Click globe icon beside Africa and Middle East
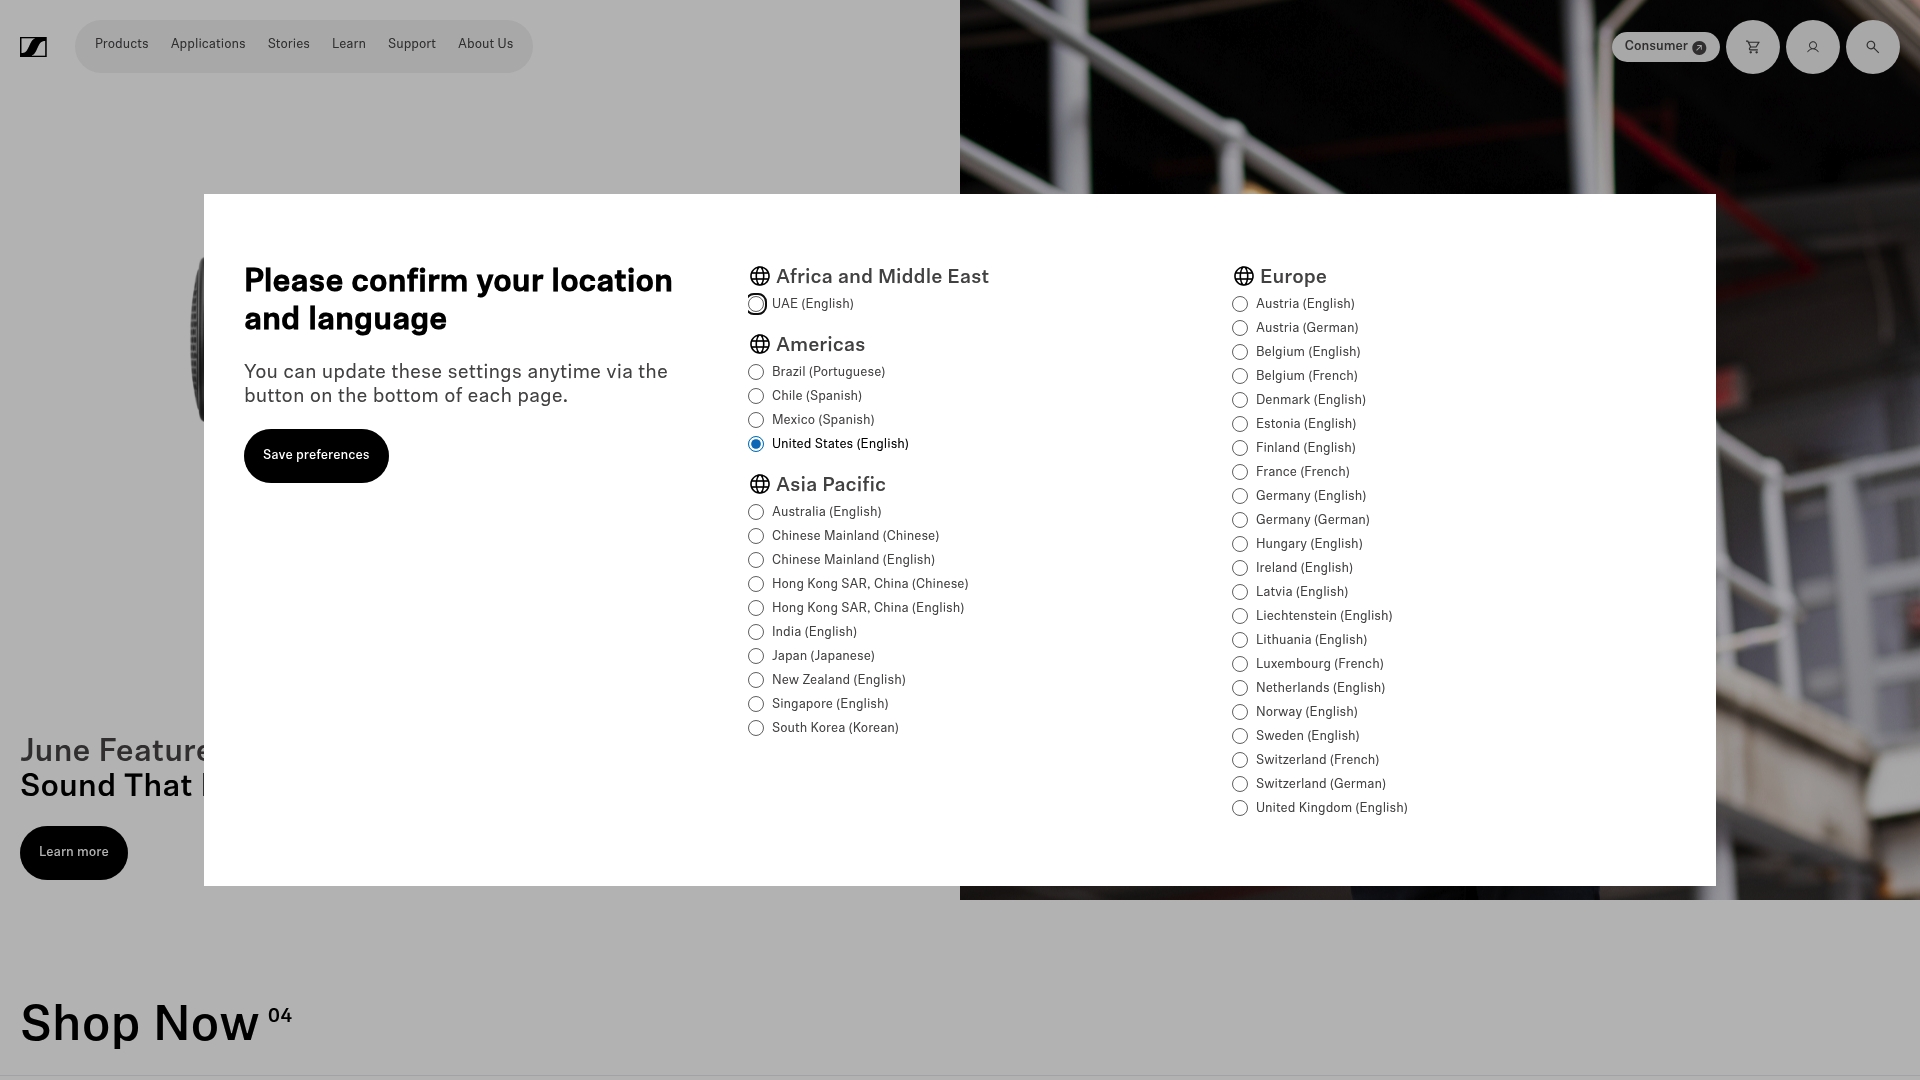 pyautogui.click(x=759, y=277)
